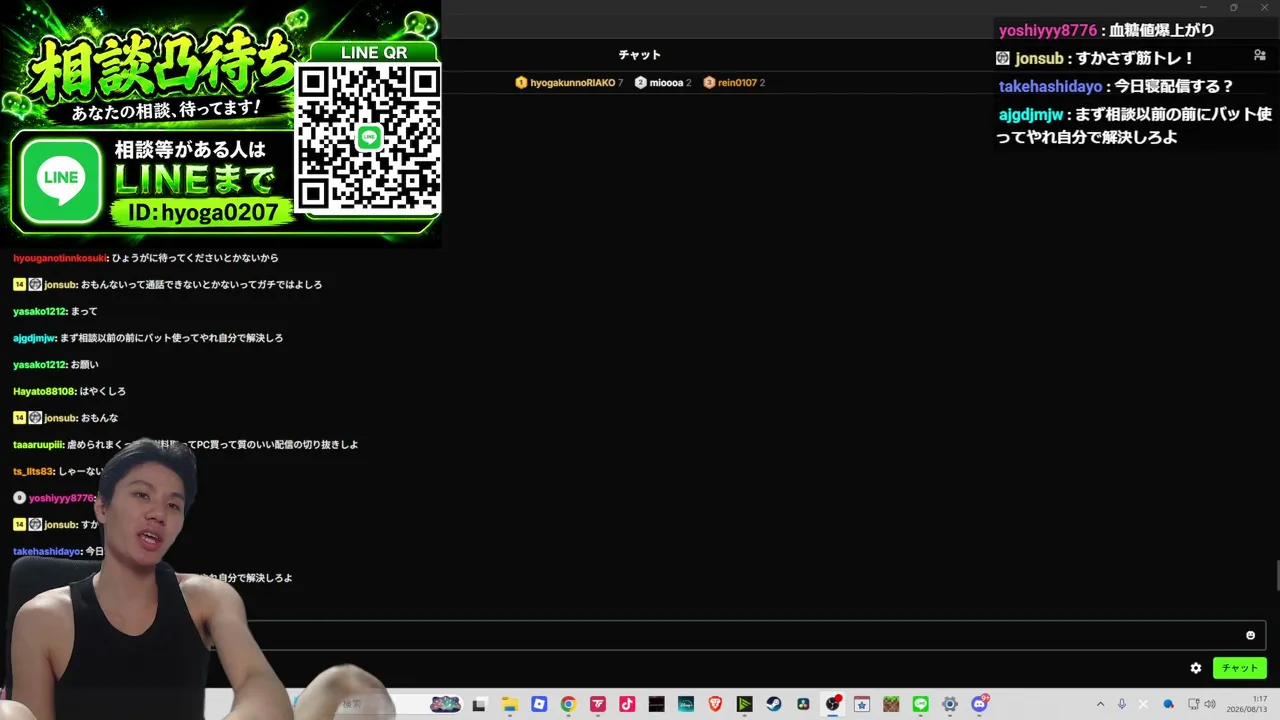Show hidden system tray icons
1280x720 pixels.
pyautogui.click(x=1101, y=704)
